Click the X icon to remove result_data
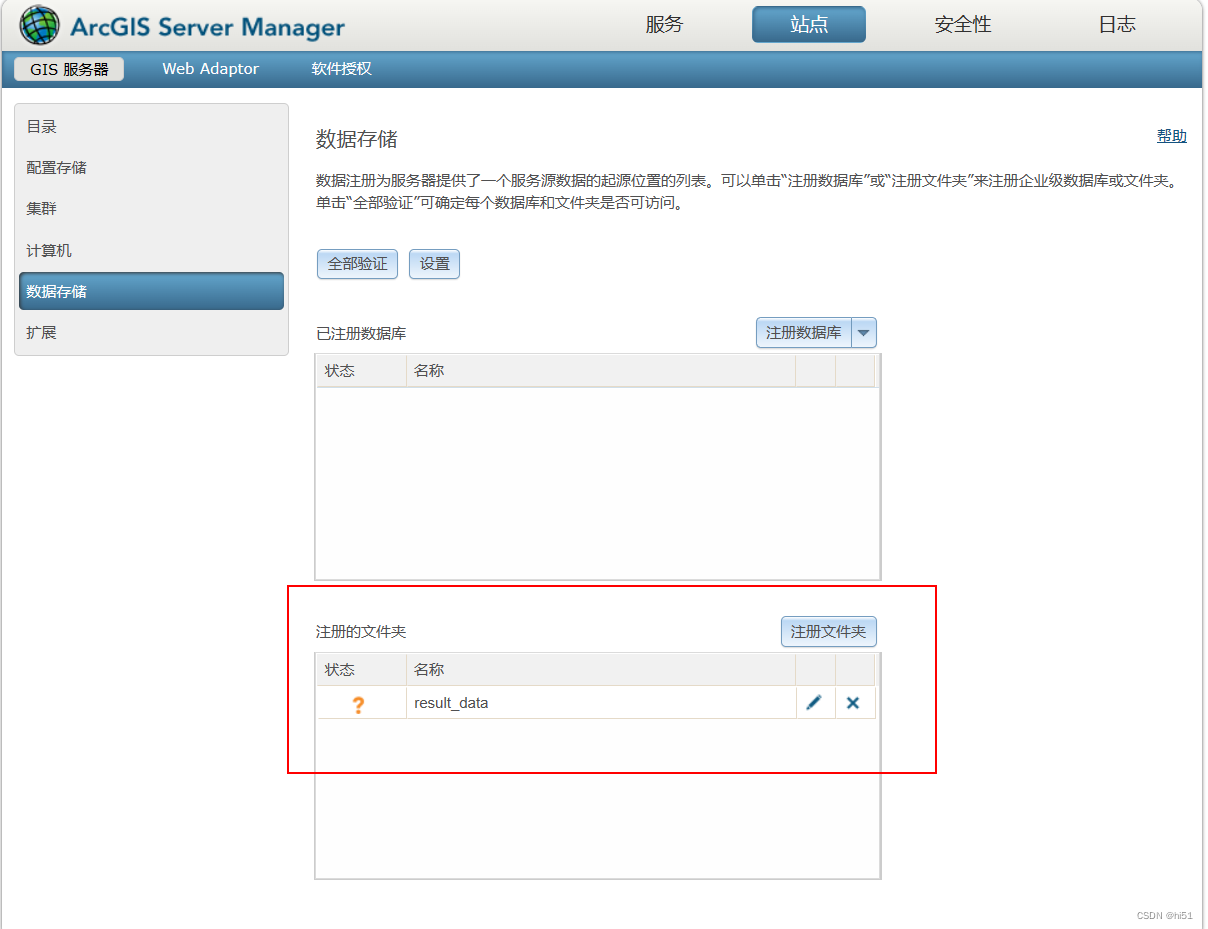The width and height of the screenshot is (1208, 929). pyautogui.click(x=852, y=702)
